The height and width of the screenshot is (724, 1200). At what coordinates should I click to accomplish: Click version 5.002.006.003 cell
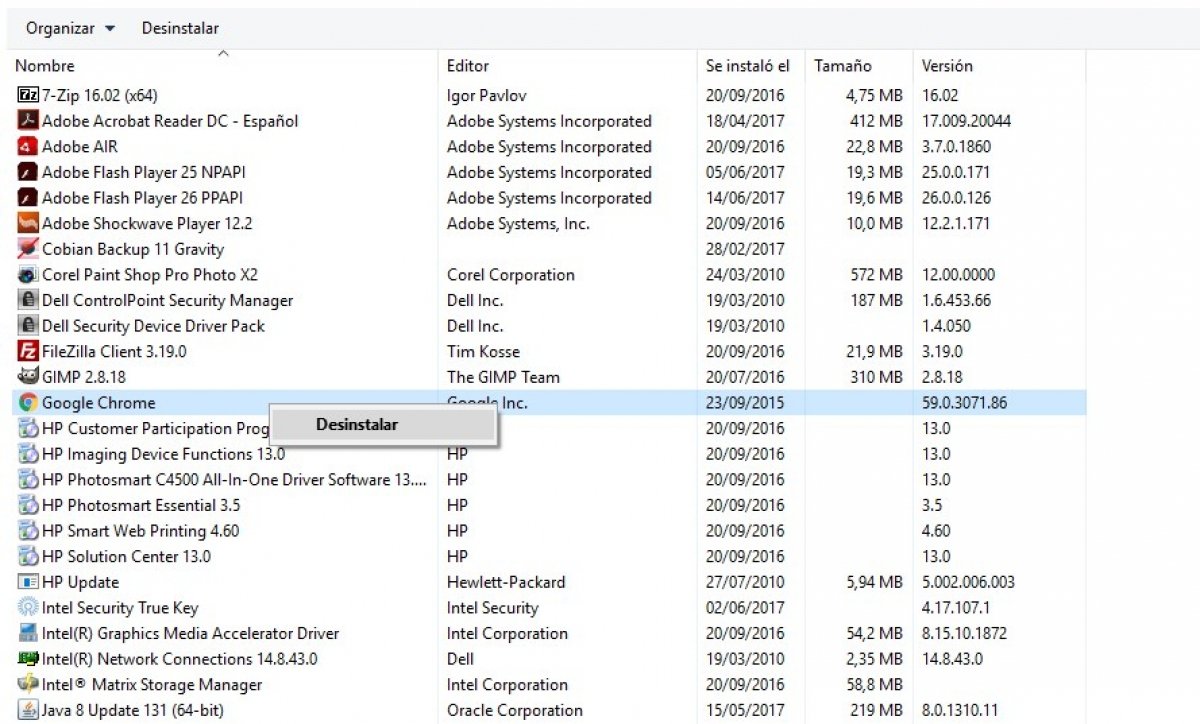(x=968, y=582)
